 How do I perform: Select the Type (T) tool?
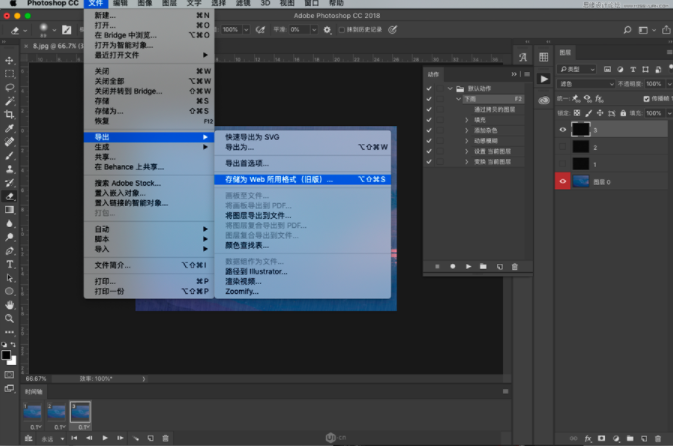[x=9, y=264]
